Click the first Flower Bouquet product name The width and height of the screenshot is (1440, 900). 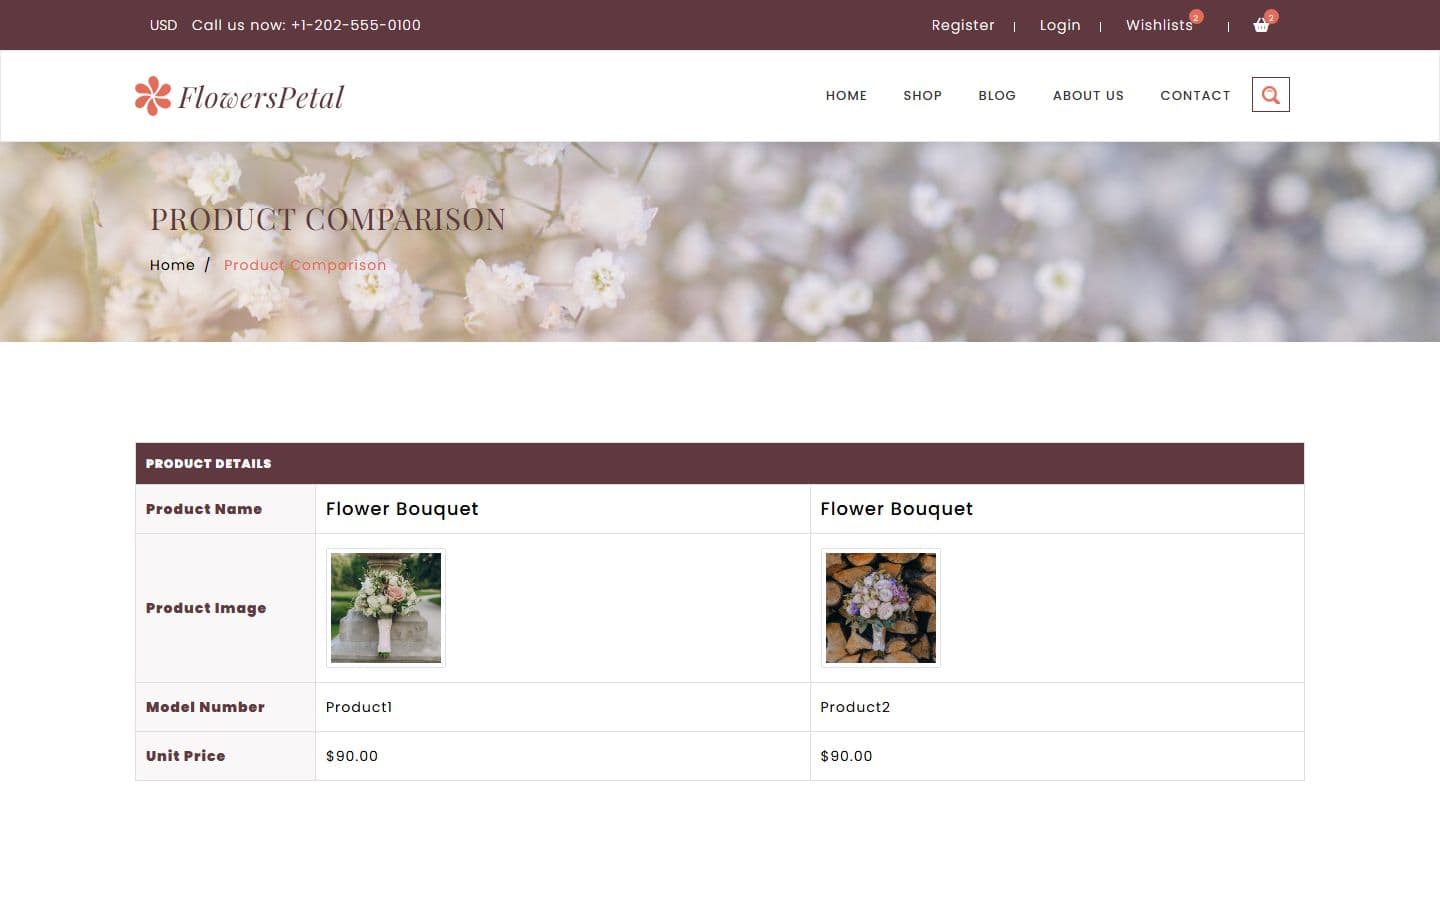(402, 509)
